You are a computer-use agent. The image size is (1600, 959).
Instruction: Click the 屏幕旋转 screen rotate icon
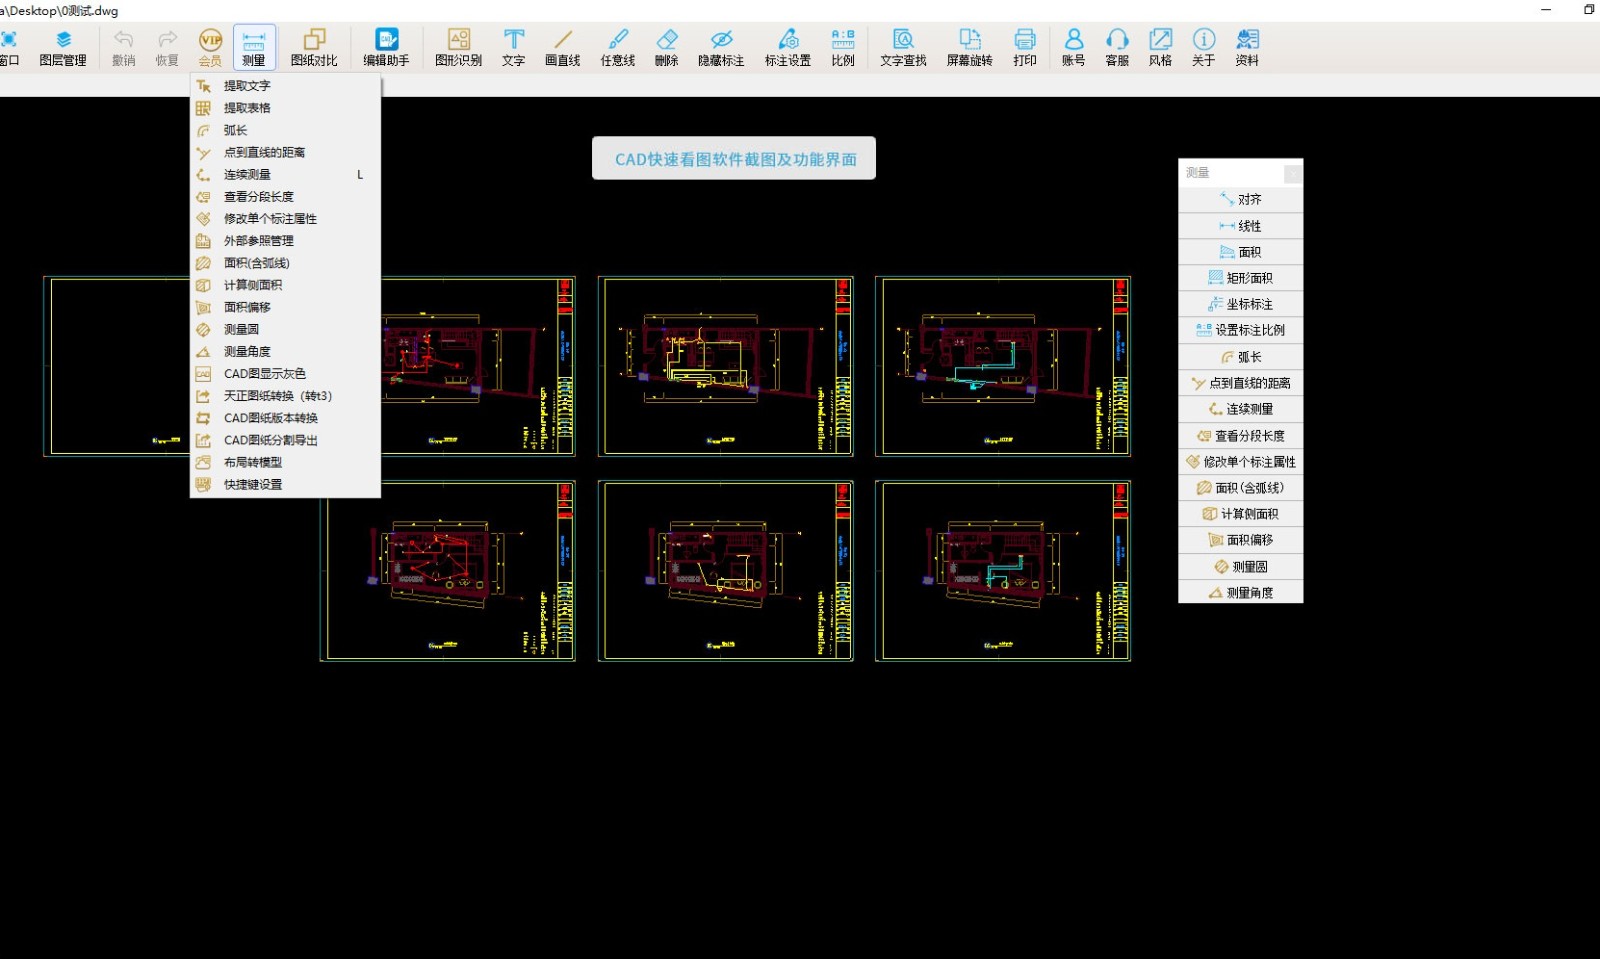(x=969, y=47)
